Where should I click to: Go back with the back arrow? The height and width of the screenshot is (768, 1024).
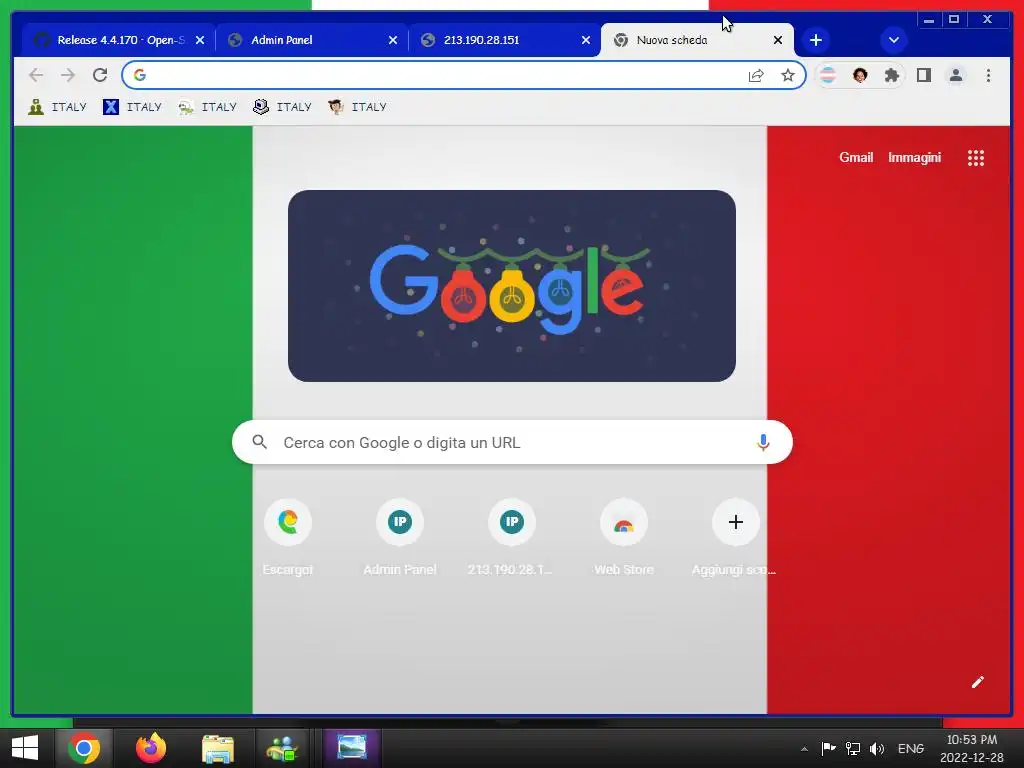coord(36,75)
